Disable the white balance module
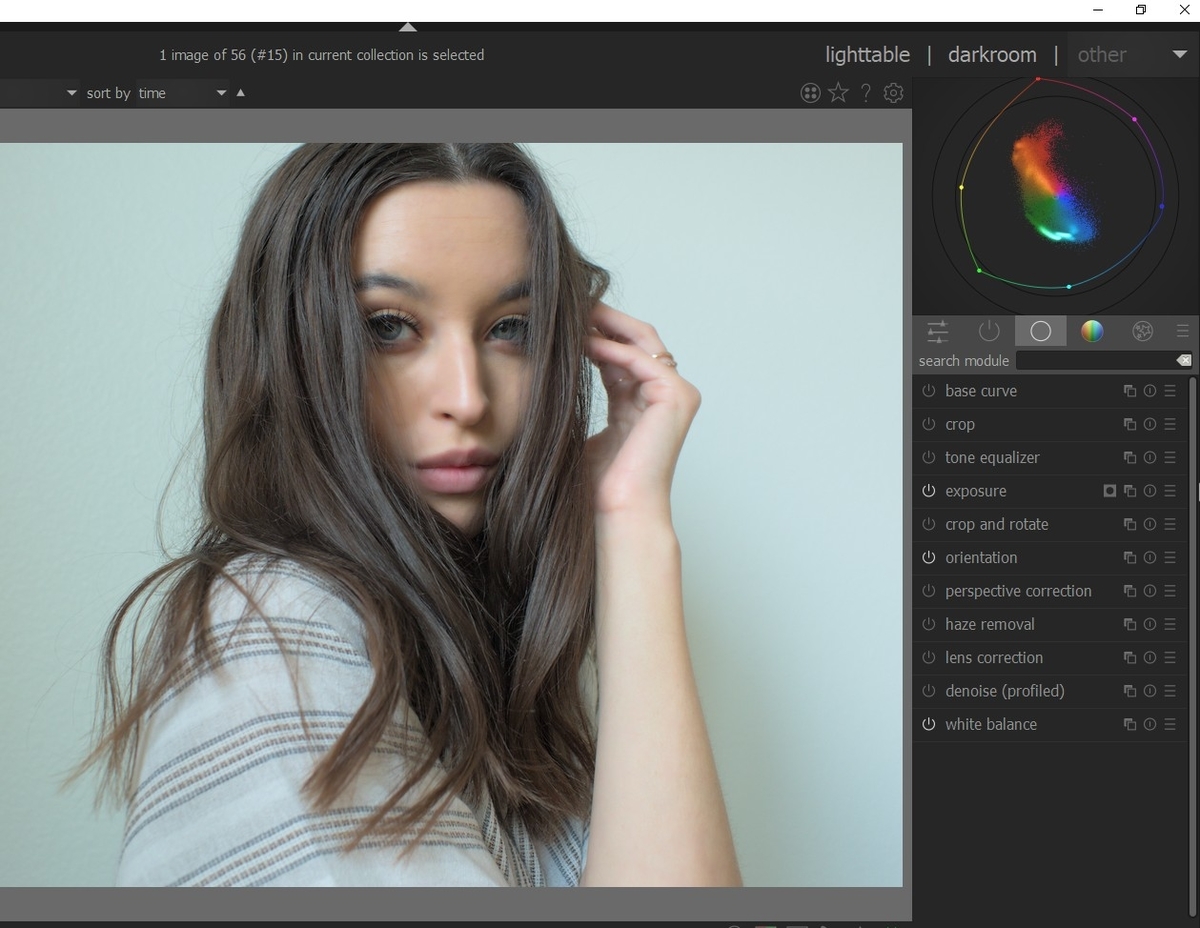Viewport: 1200px width, 928px height. [928, 724]
